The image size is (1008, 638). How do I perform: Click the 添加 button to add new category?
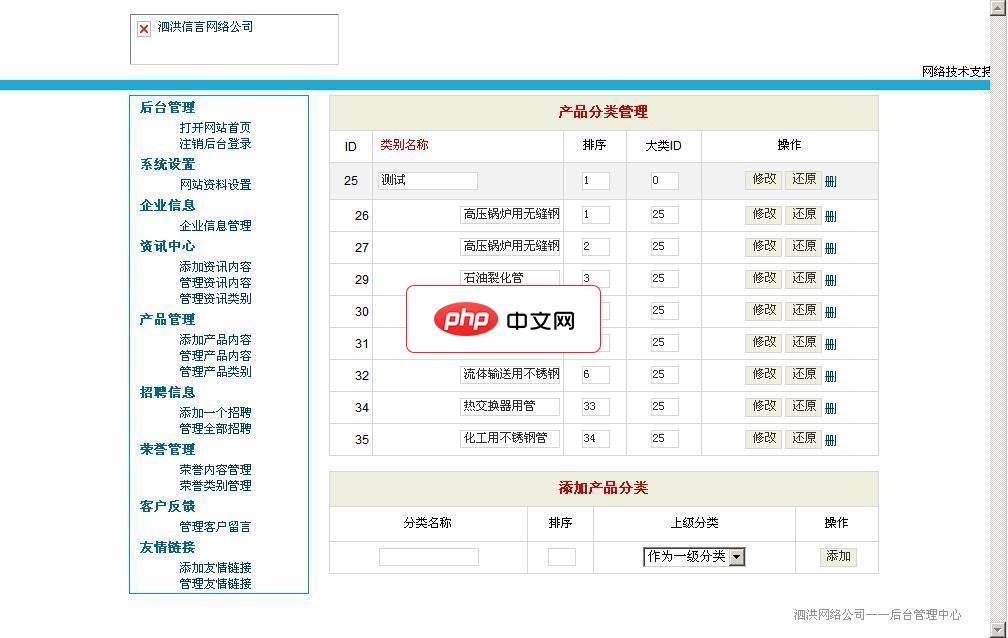pos(837,557)
